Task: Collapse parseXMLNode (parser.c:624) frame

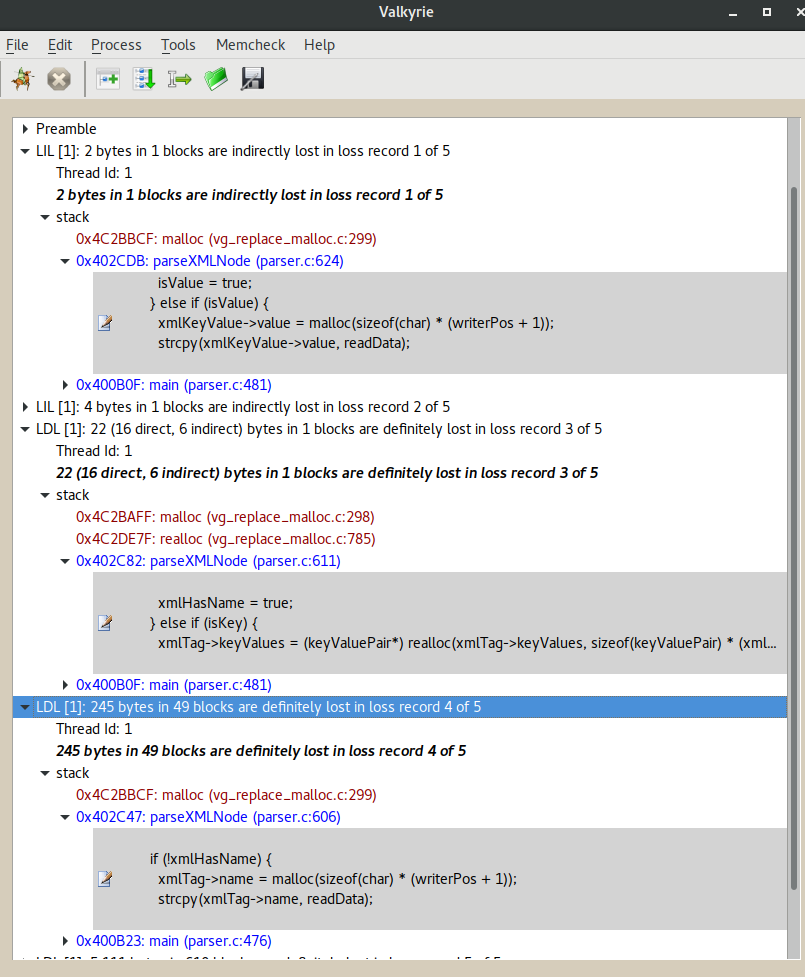Action: tap(66, 261)
